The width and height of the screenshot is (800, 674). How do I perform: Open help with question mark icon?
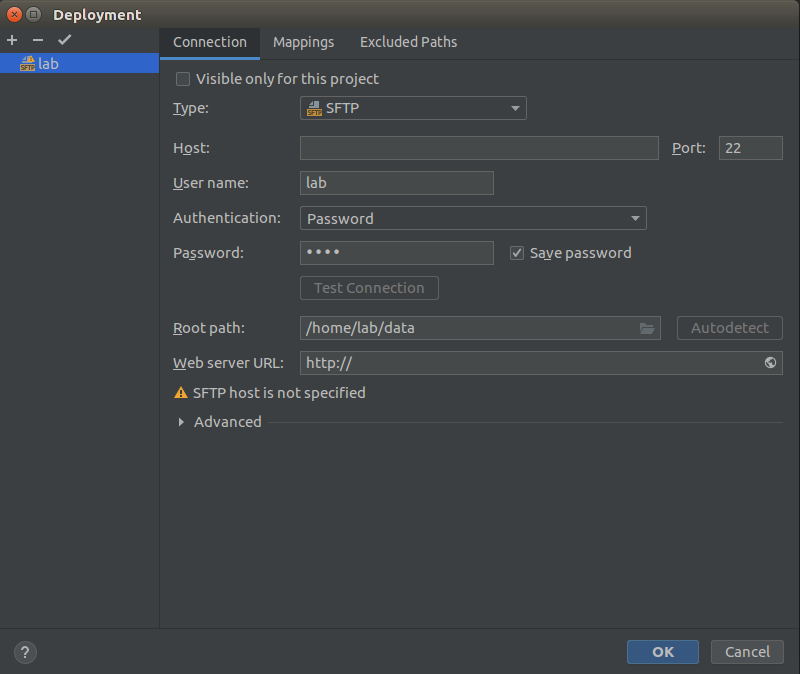25,652
